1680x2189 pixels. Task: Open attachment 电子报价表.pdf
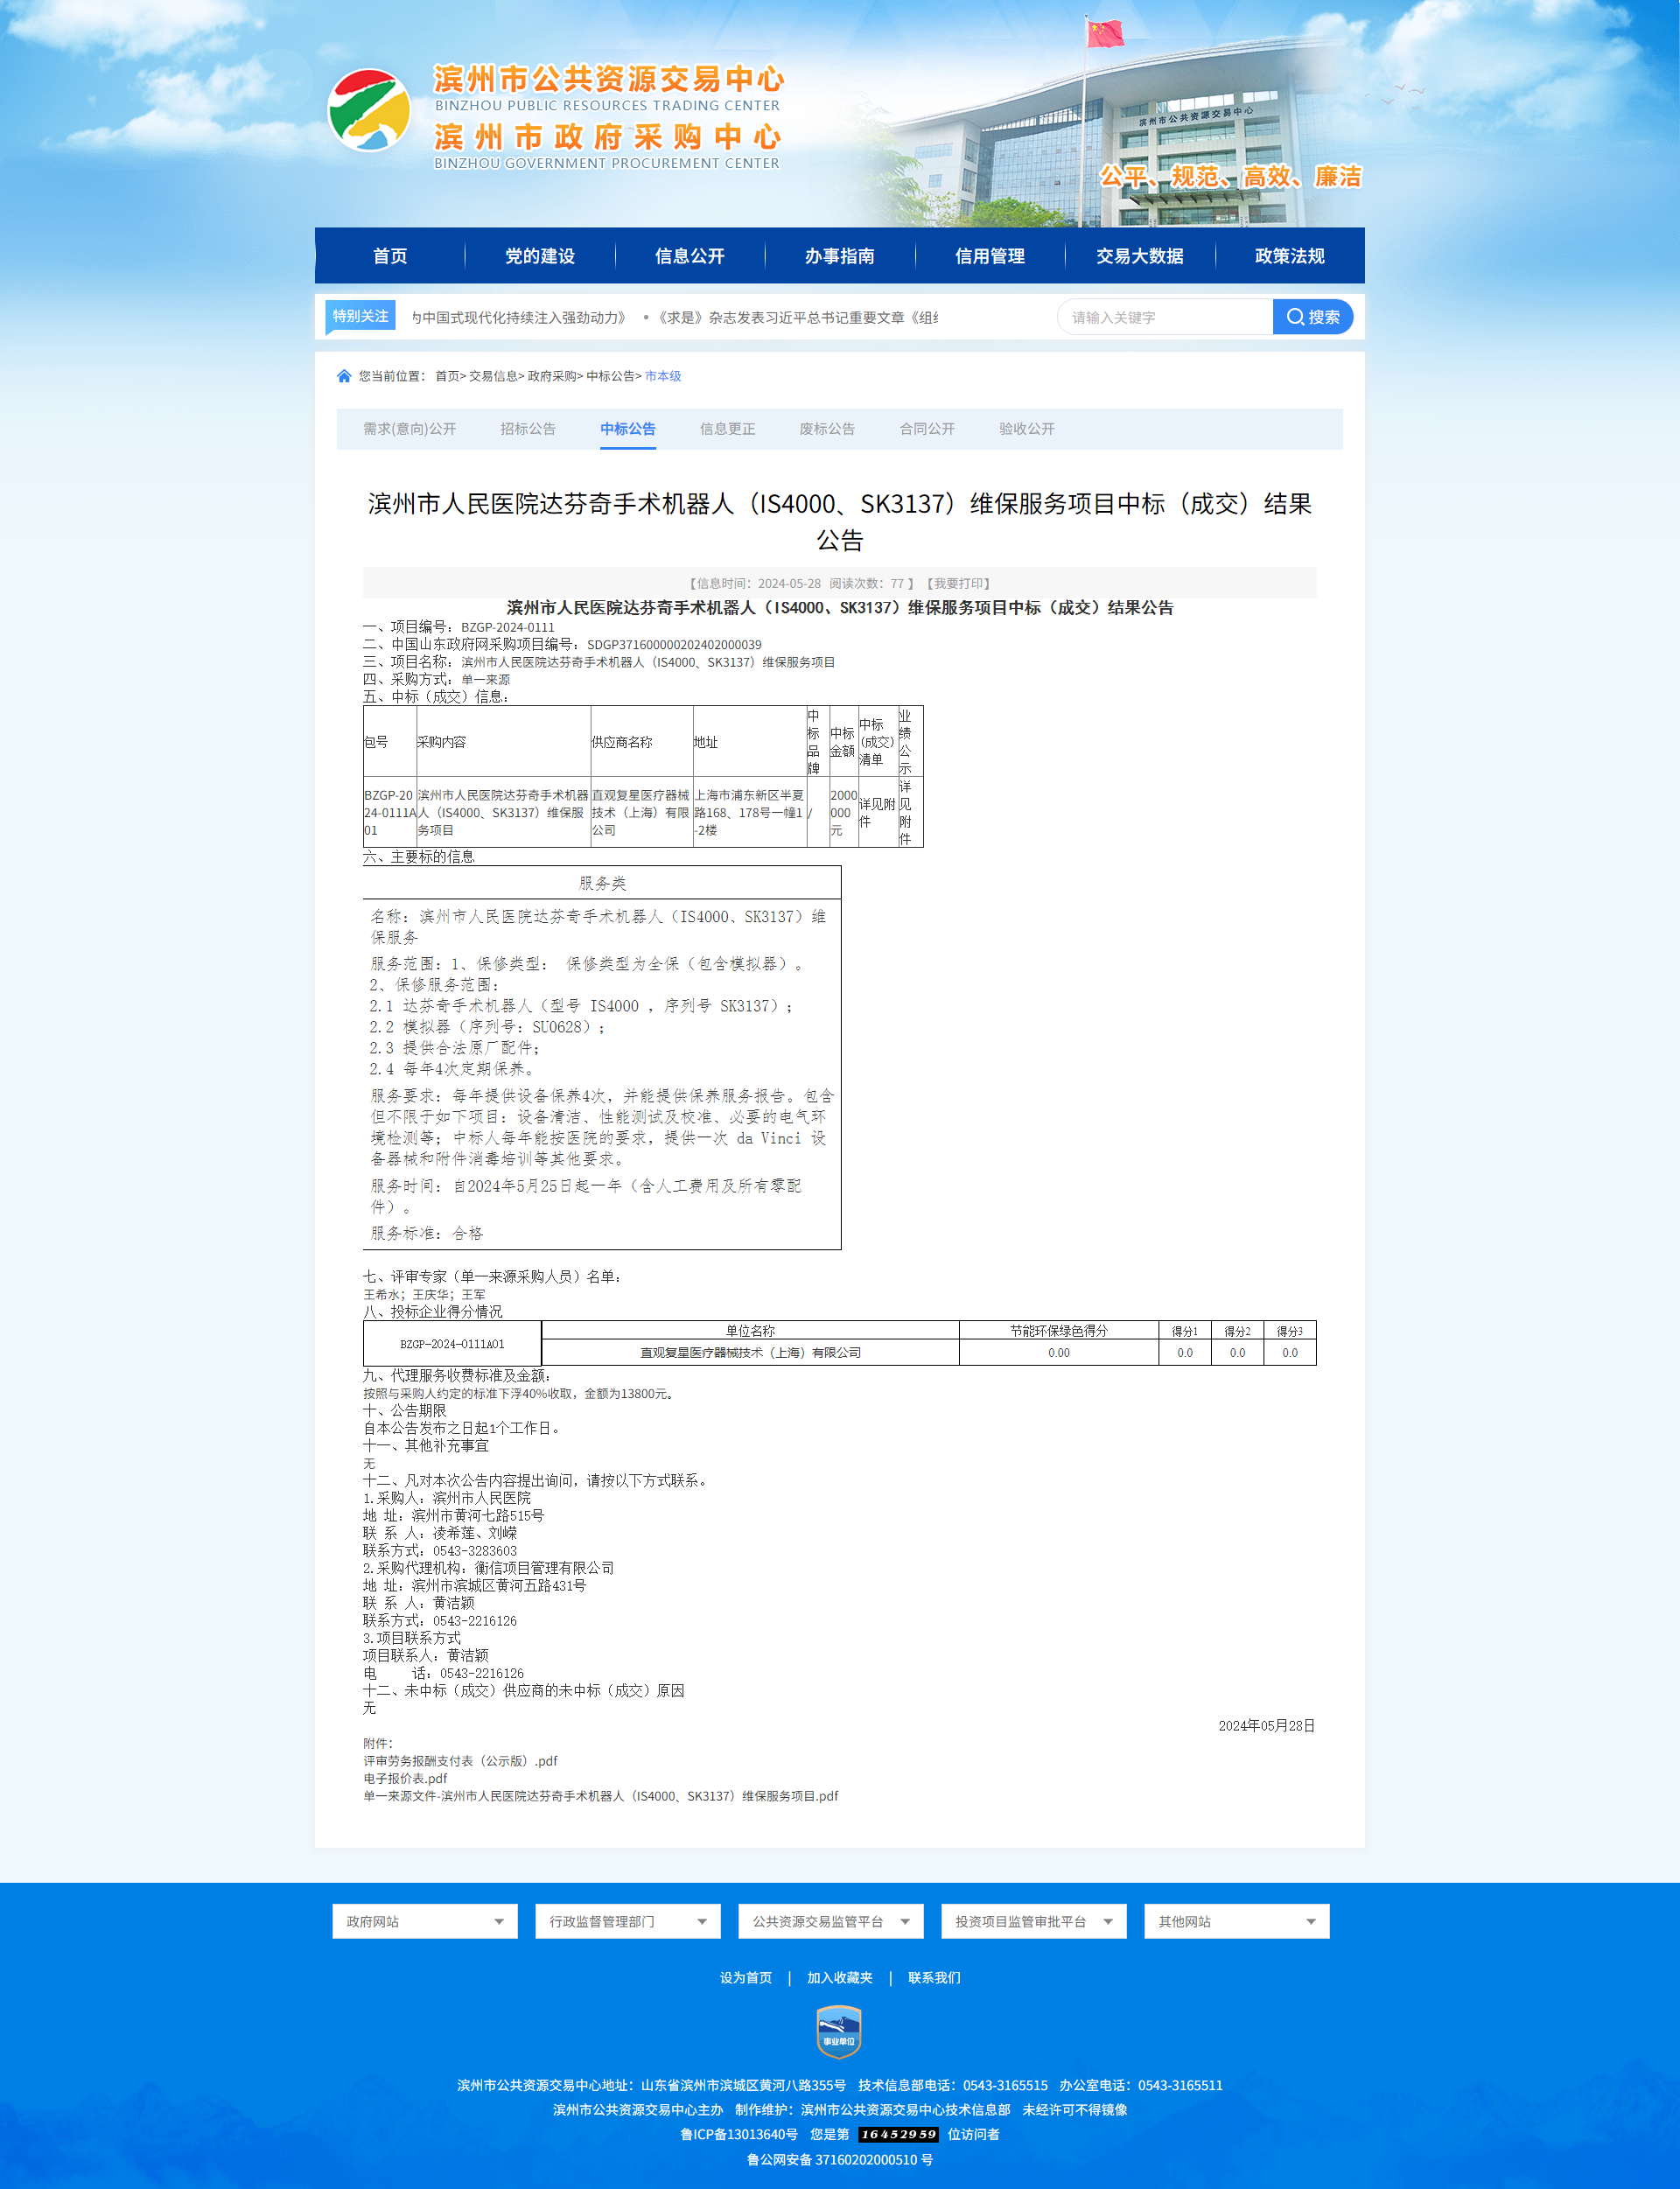405,1779
